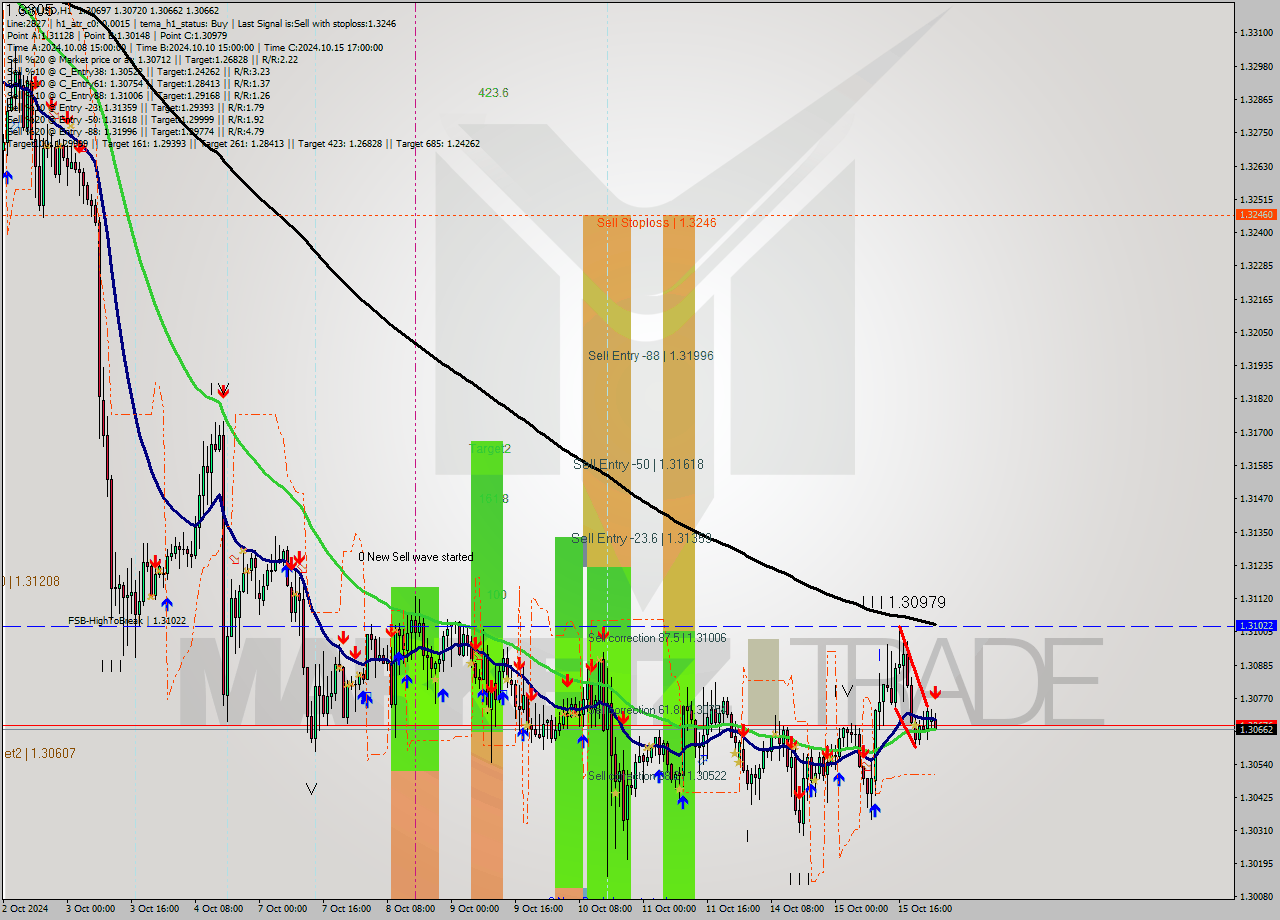Image resolution: width=1280 pixels, height=920 pixels.
Task: Click the 1.32050 price axis label
Action: click(x=1255, y=333)
